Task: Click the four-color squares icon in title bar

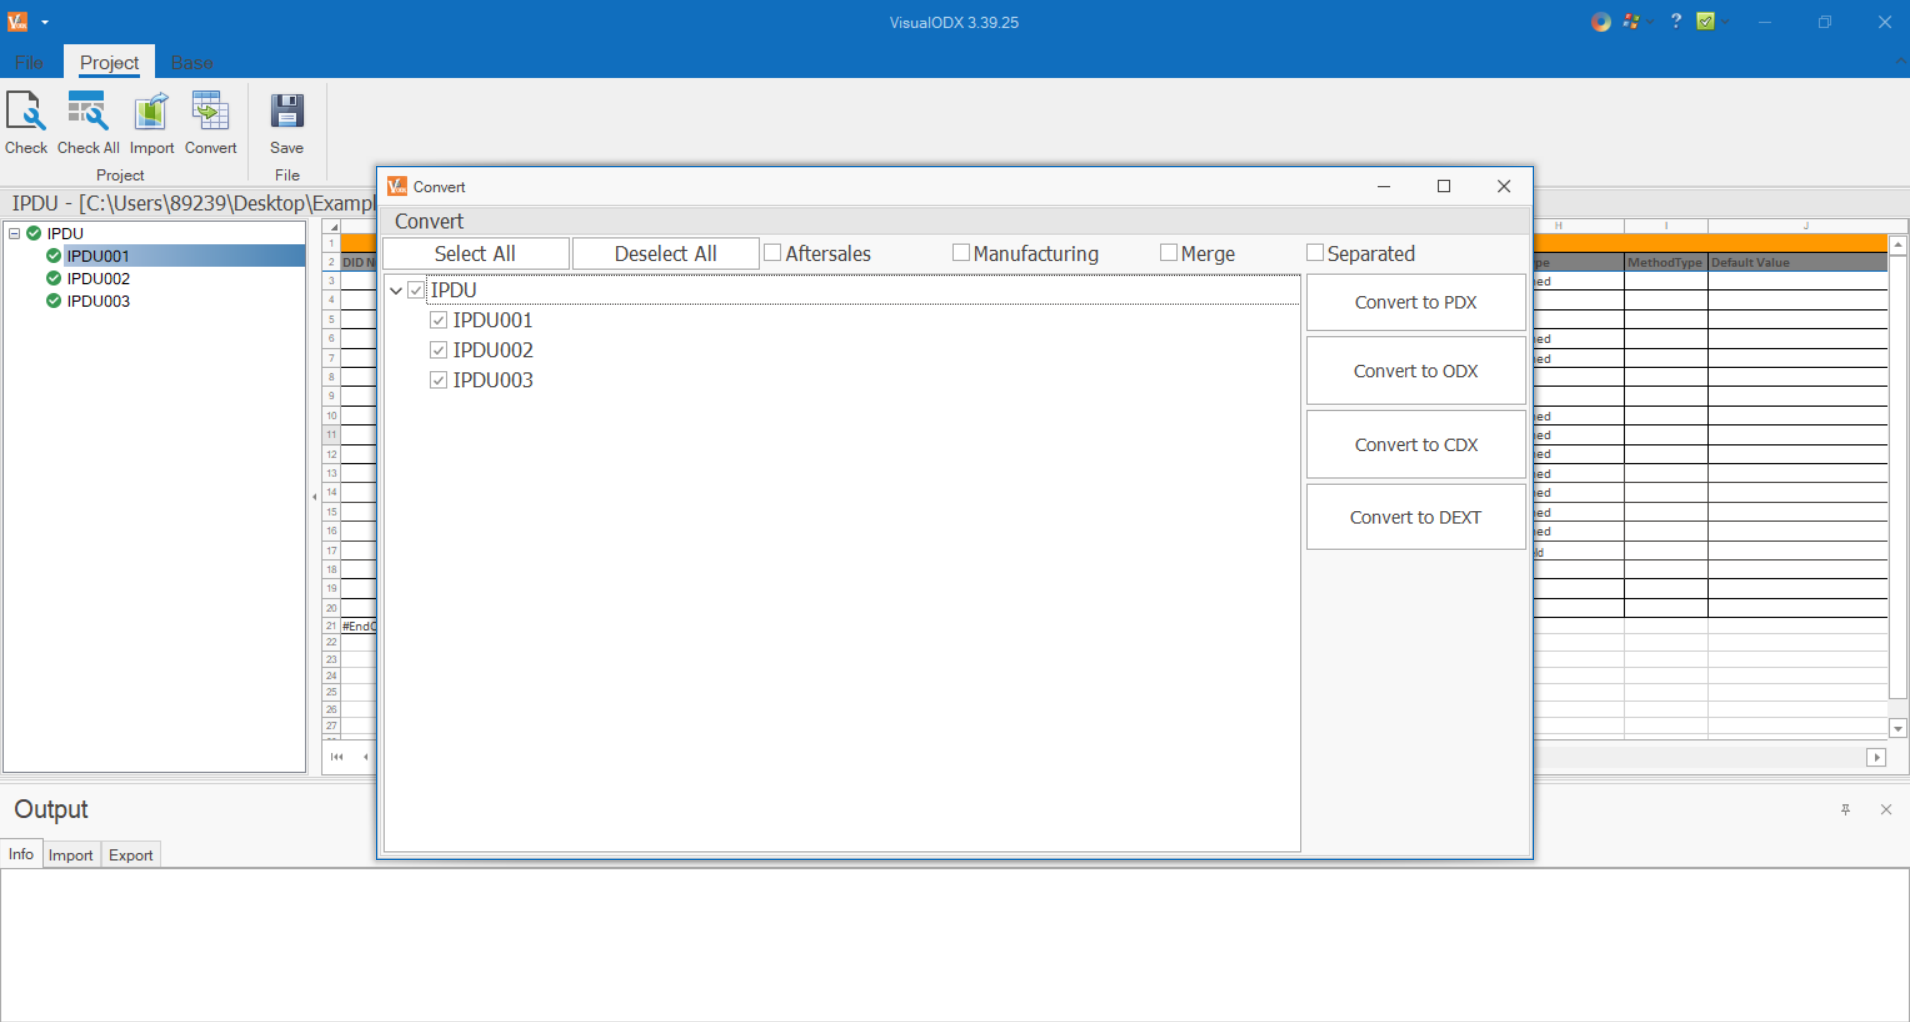Action: click(1631, 21)
